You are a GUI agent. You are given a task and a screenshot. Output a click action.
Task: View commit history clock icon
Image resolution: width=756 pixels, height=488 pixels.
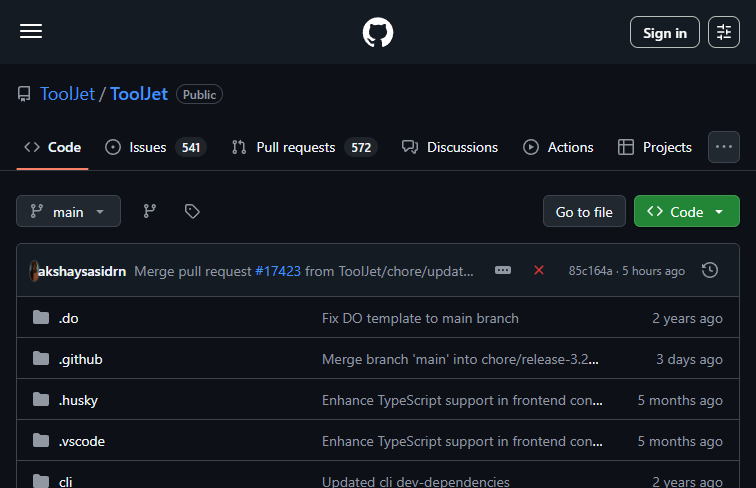[x=710, y=270]
